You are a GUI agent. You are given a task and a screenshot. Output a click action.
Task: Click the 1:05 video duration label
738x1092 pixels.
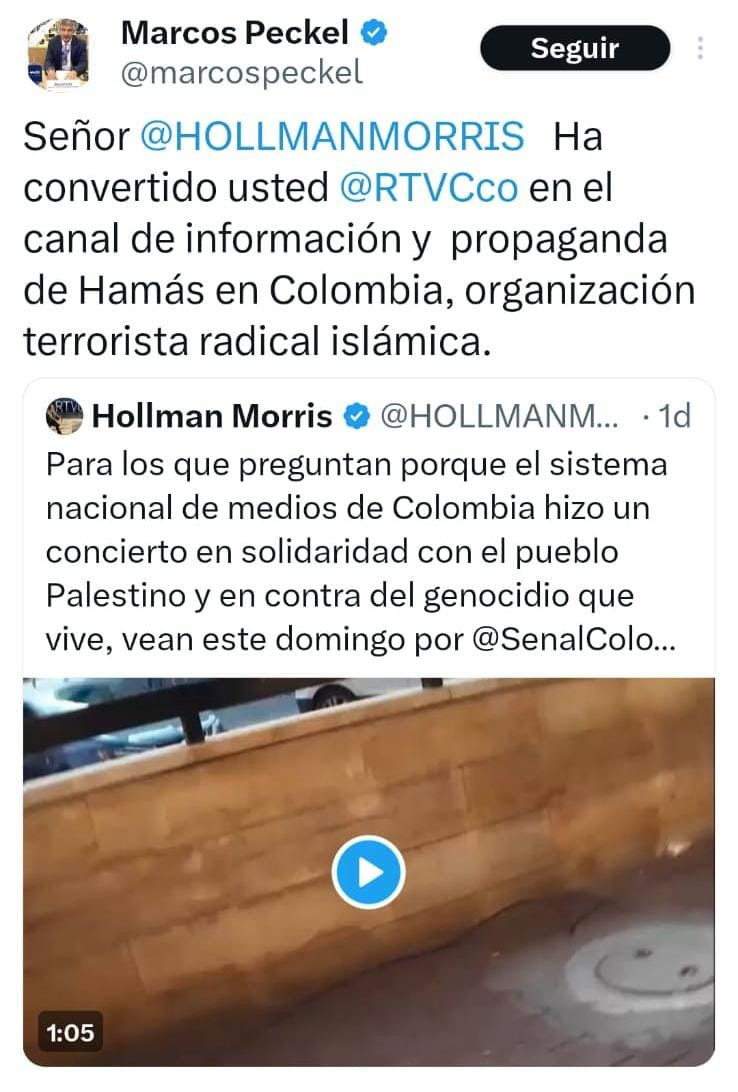click(70, 1032)
